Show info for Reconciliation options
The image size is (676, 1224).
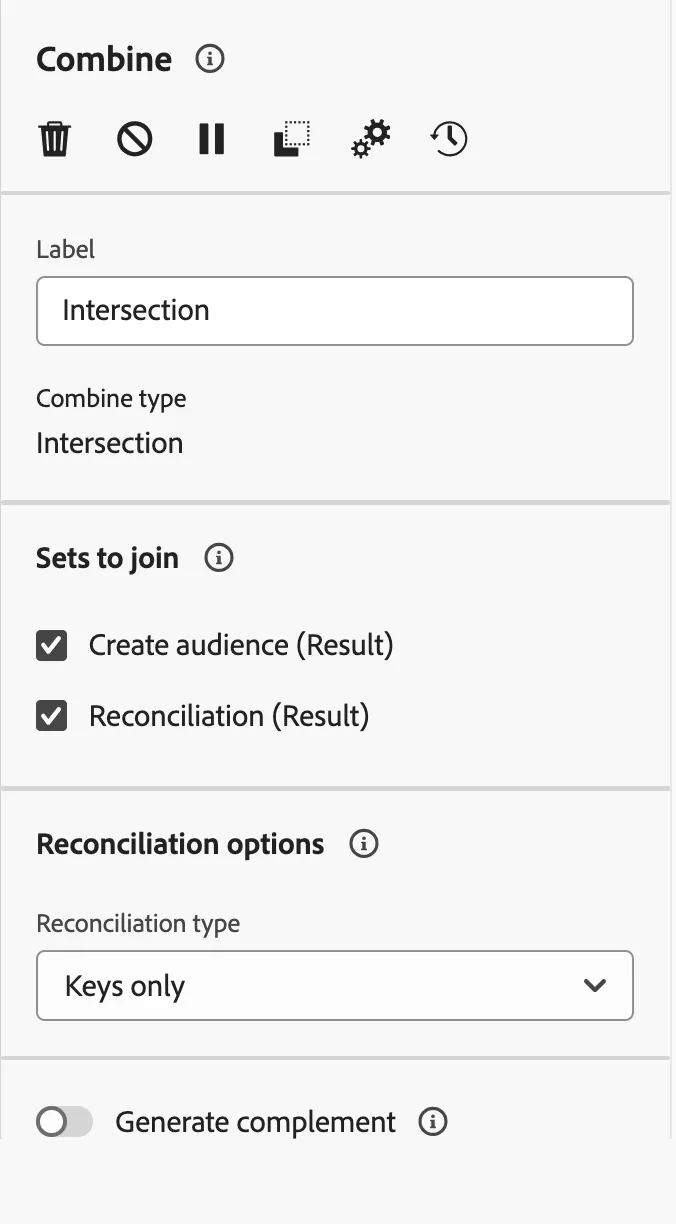363,844
